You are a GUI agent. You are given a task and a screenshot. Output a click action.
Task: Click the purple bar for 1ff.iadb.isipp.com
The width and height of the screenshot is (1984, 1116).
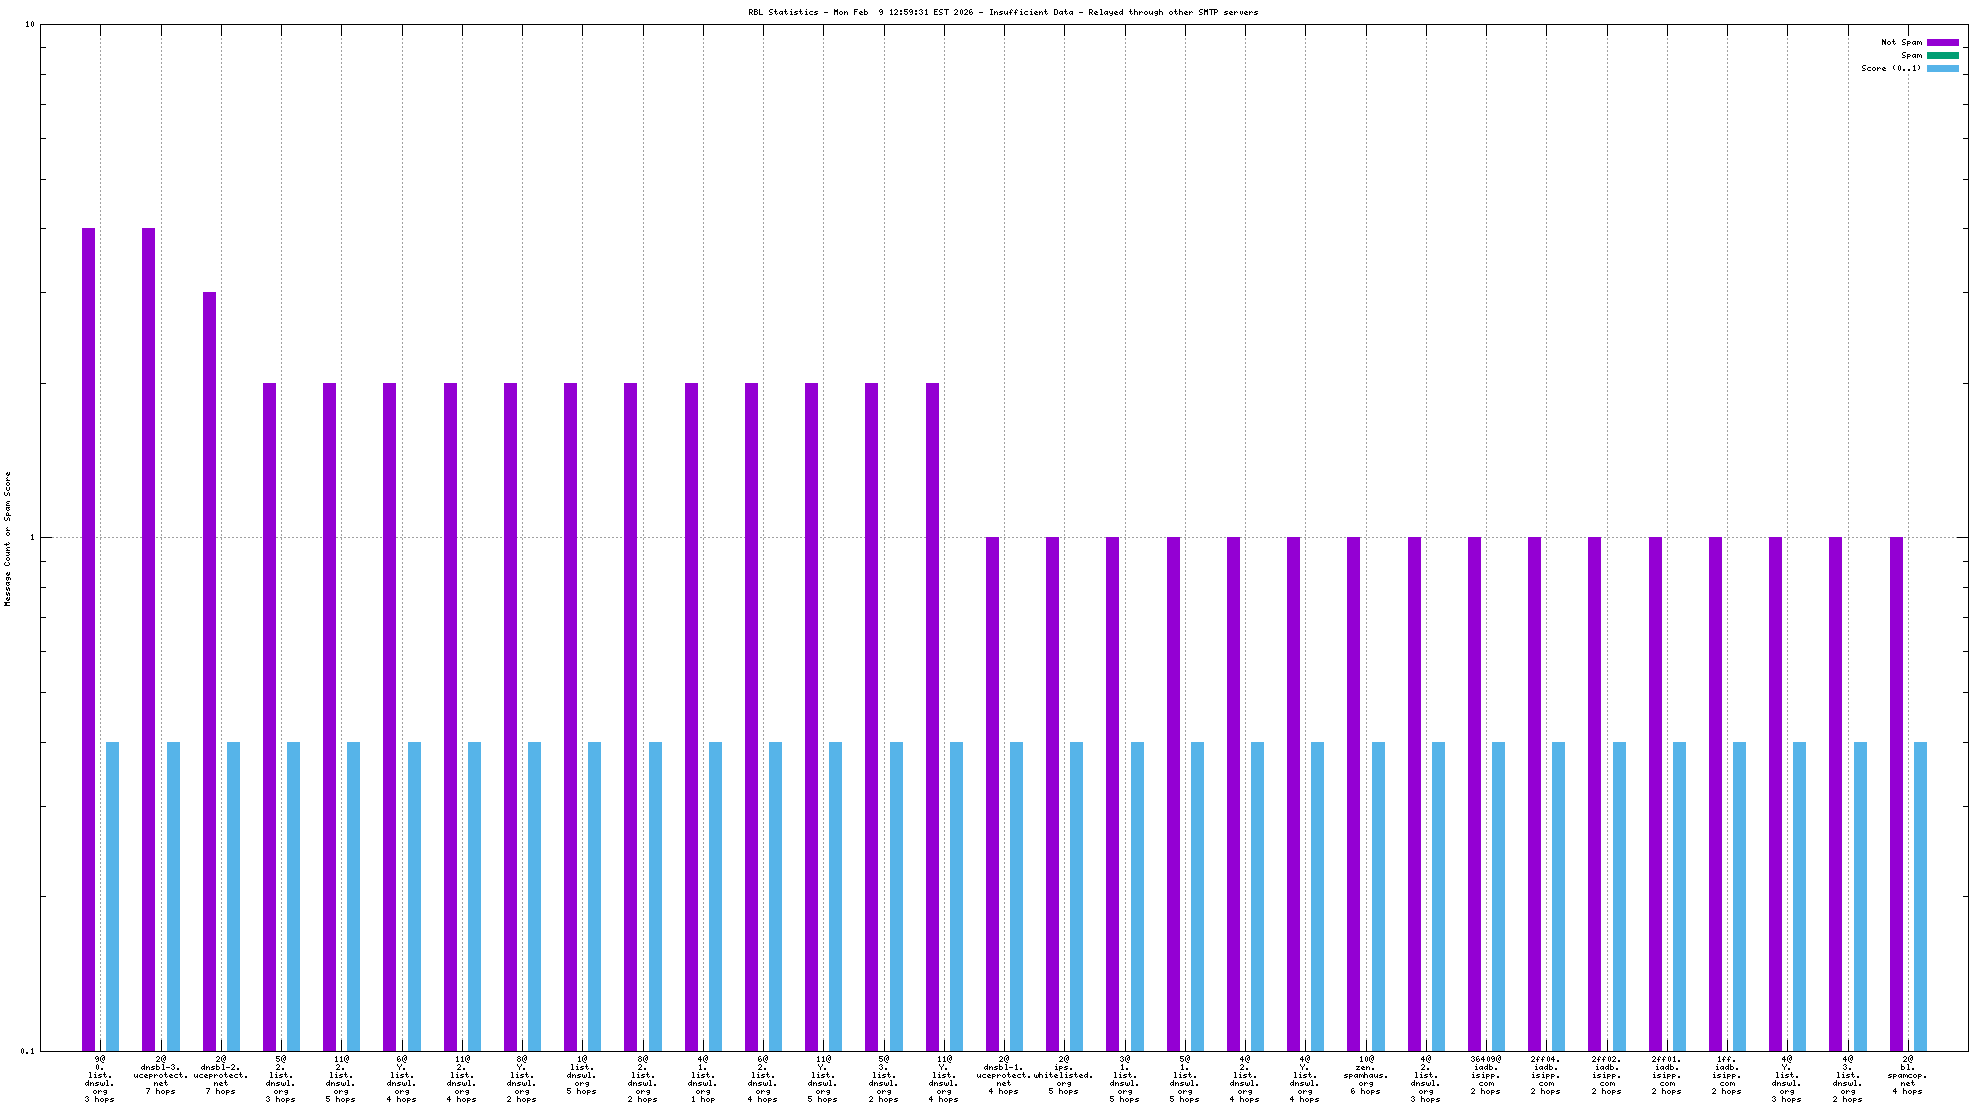1715,793
